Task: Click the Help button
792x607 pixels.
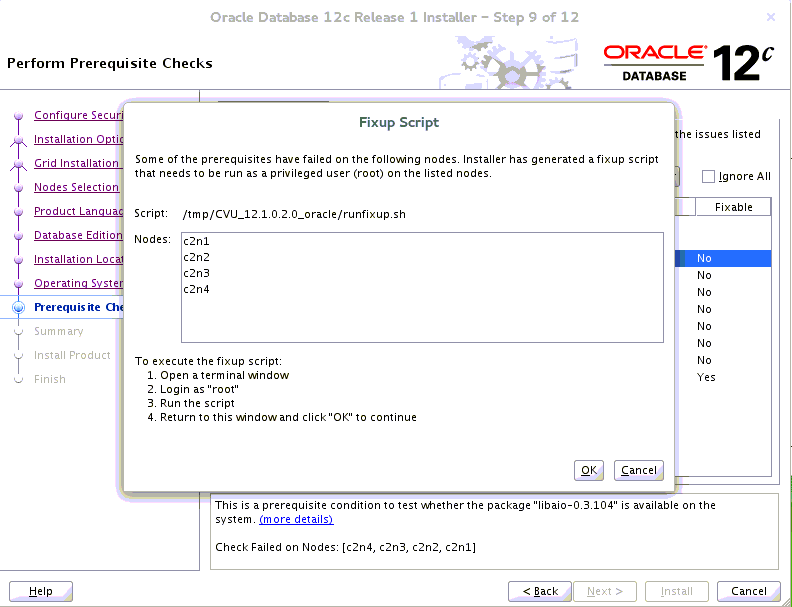Action: tap(41, 591)
